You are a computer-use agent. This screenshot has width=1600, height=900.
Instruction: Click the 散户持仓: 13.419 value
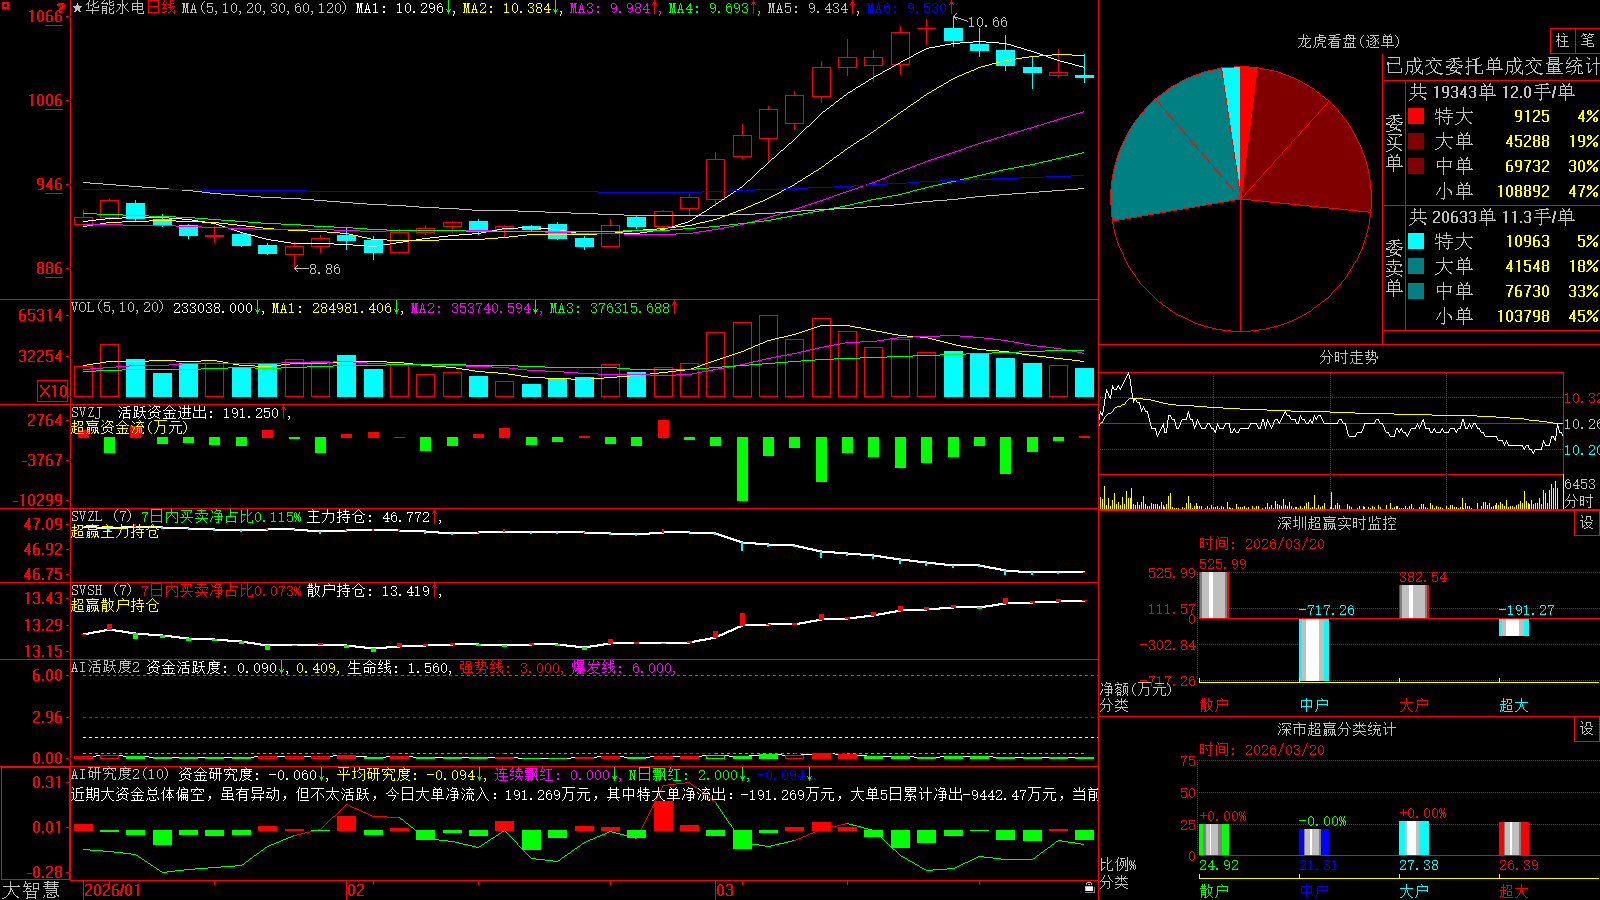(368, 591)
